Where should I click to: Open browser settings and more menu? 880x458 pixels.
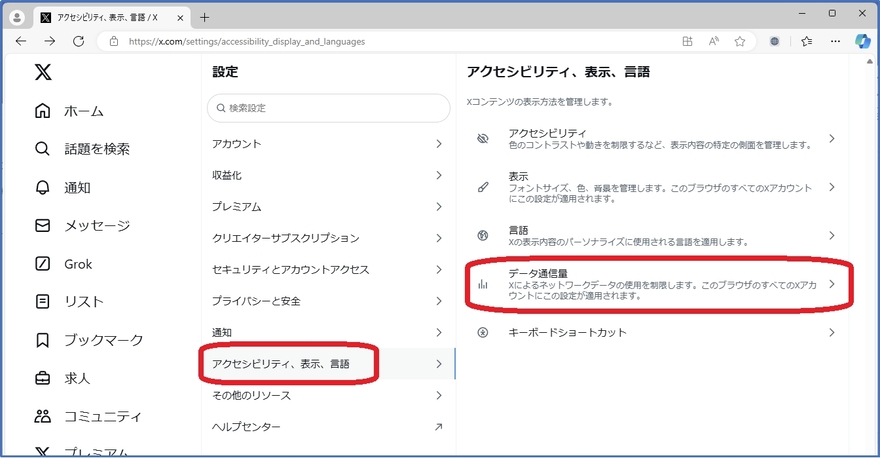click(x=836, y=41)
